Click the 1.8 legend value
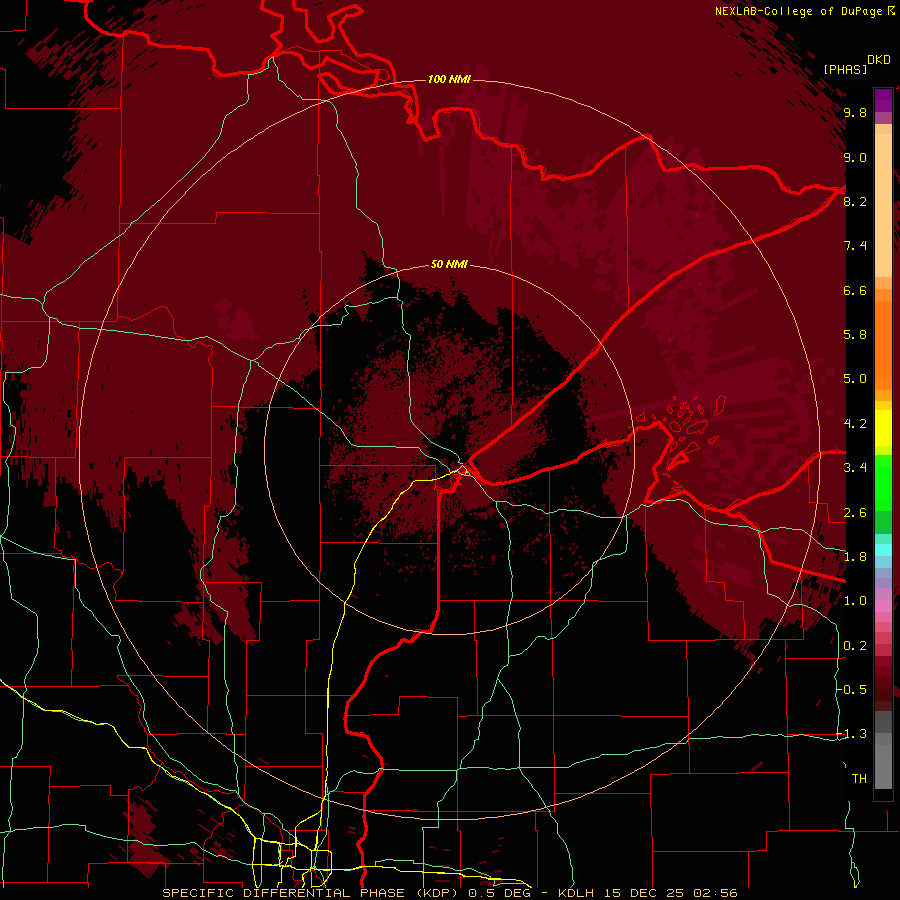 coord(855,557)
